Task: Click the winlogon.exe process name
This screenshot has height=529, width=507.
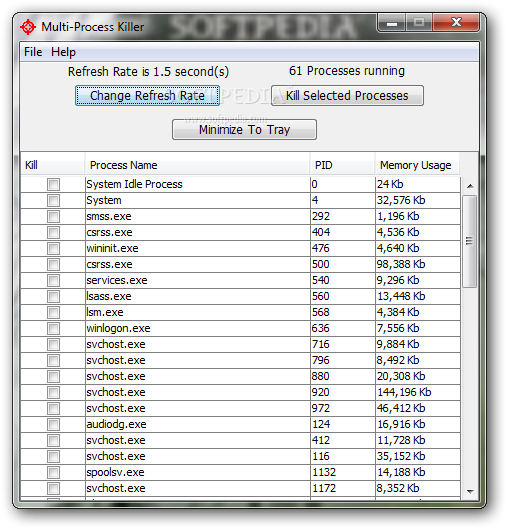Action: coord(118,328)
